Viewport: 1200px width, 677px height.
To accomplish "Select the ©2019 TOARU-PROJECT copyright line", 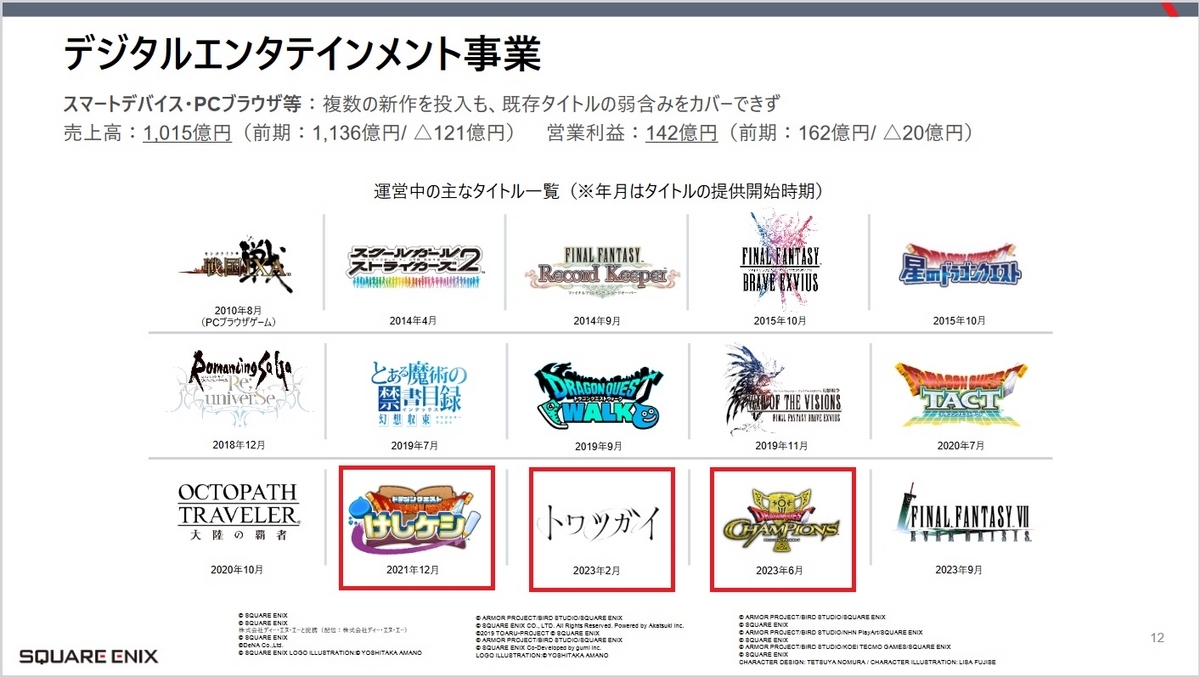I will (538, 632).
